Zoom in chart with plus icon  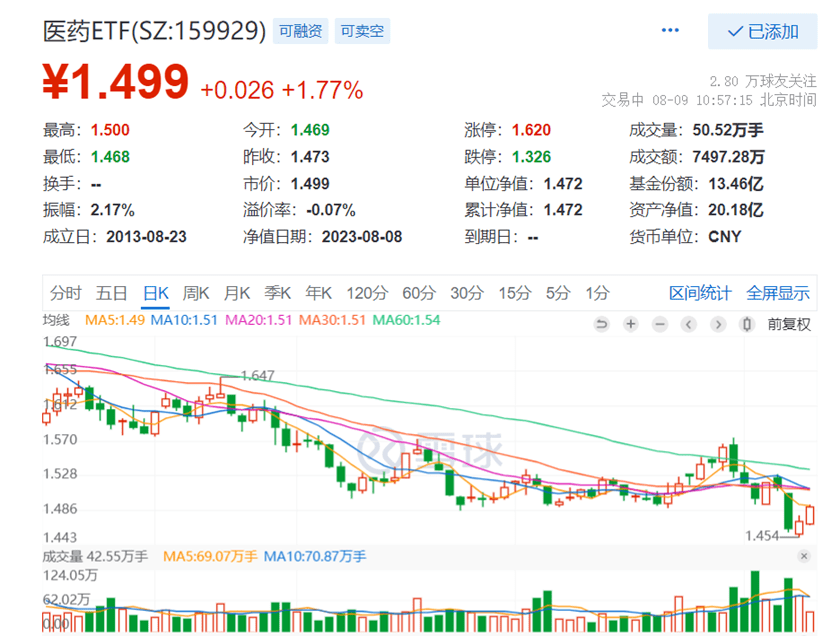[631, 324]
